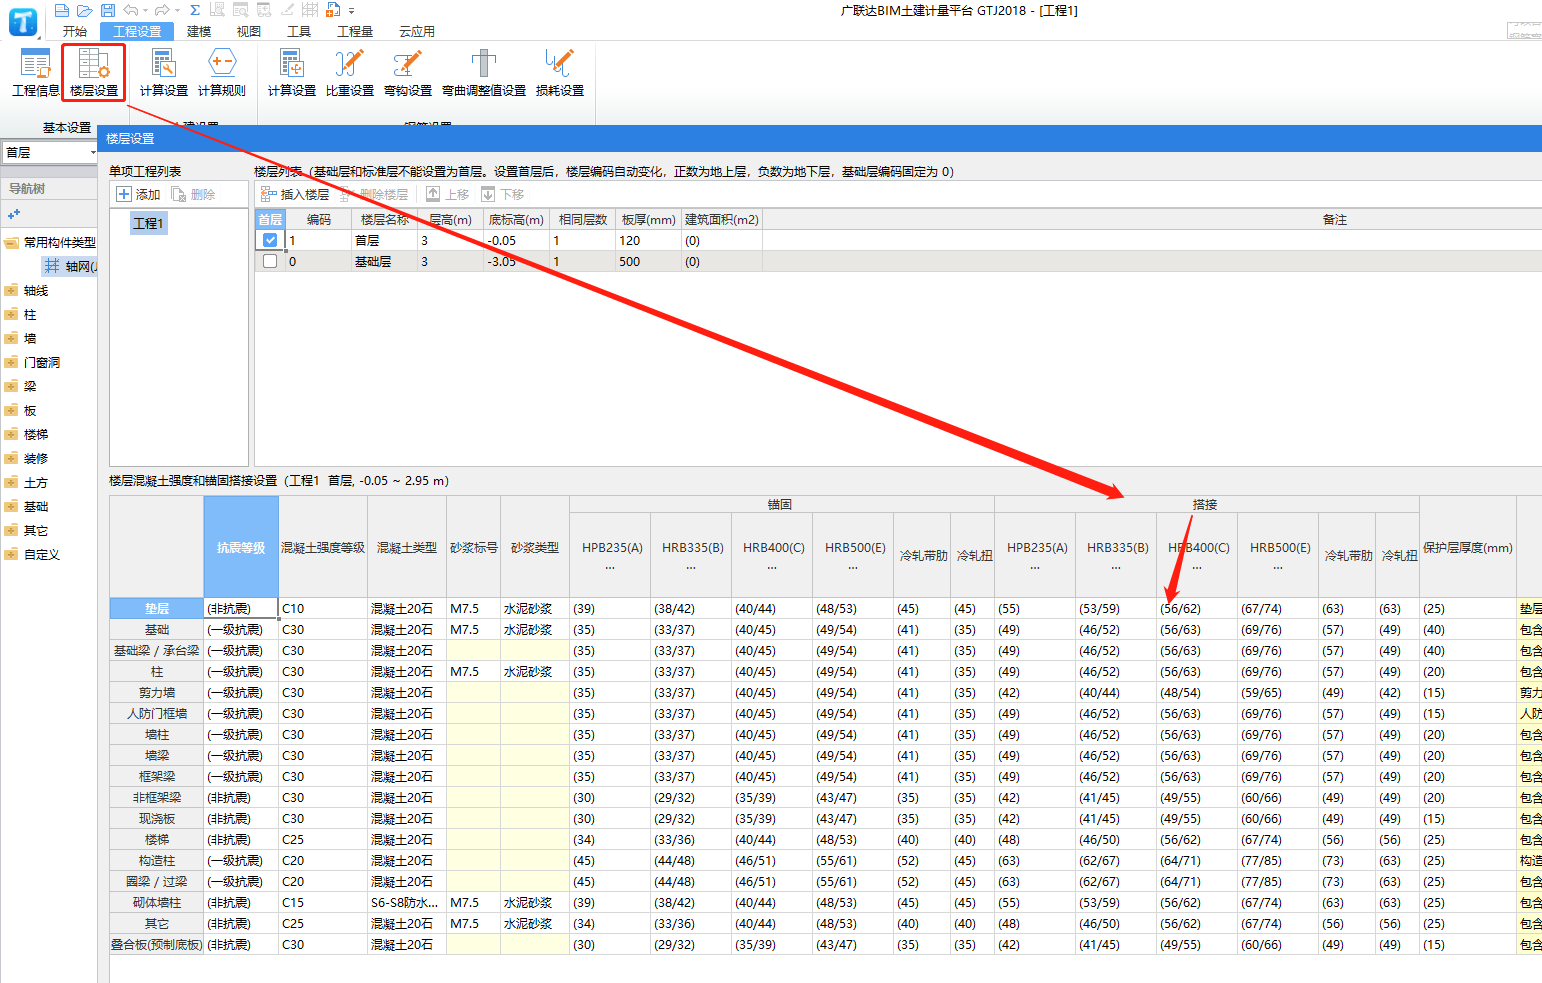
Task: Click the open folder icon in quick toolbar
Action: click(84, 10)
